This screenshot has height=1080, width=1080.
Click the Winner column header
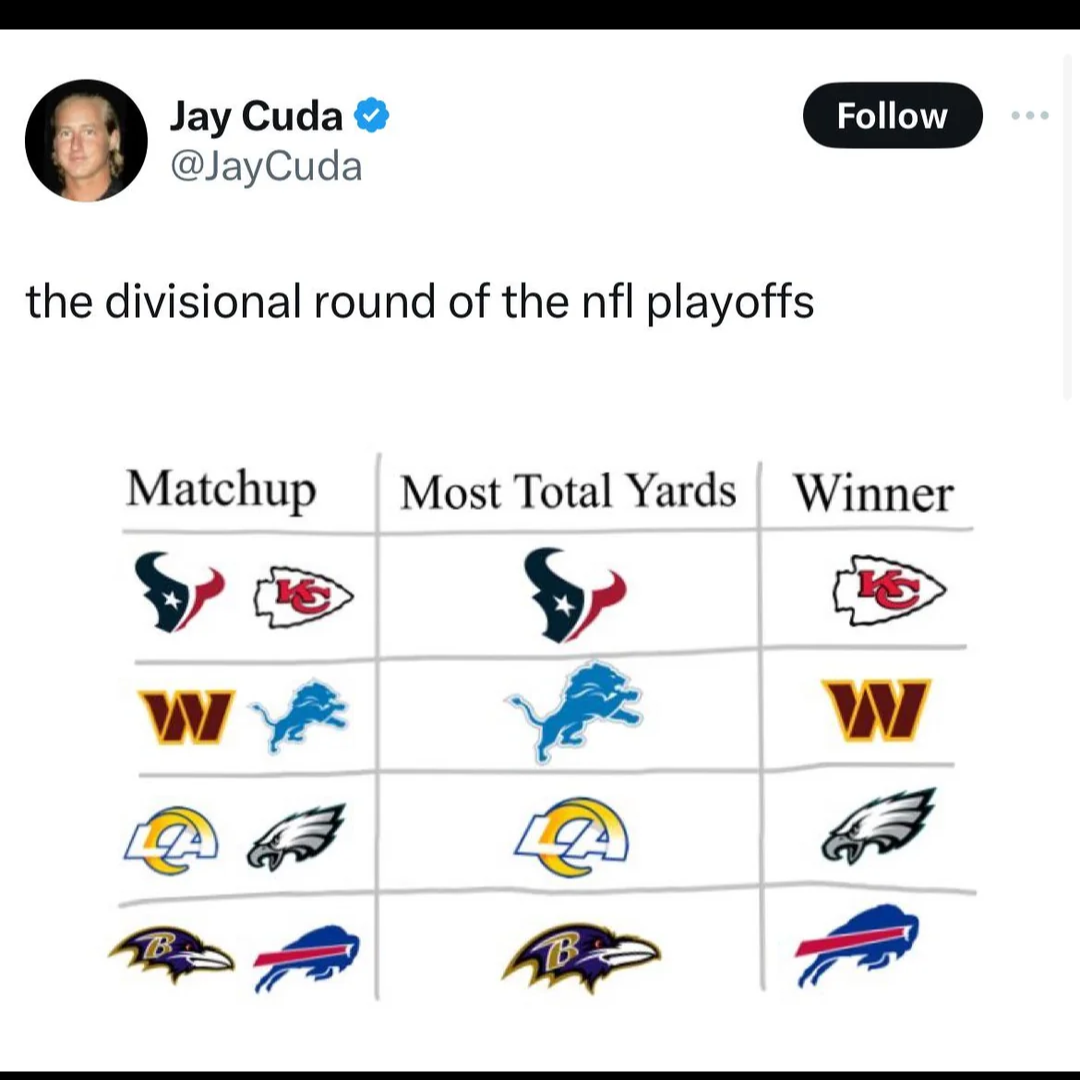tap(873, 493)
